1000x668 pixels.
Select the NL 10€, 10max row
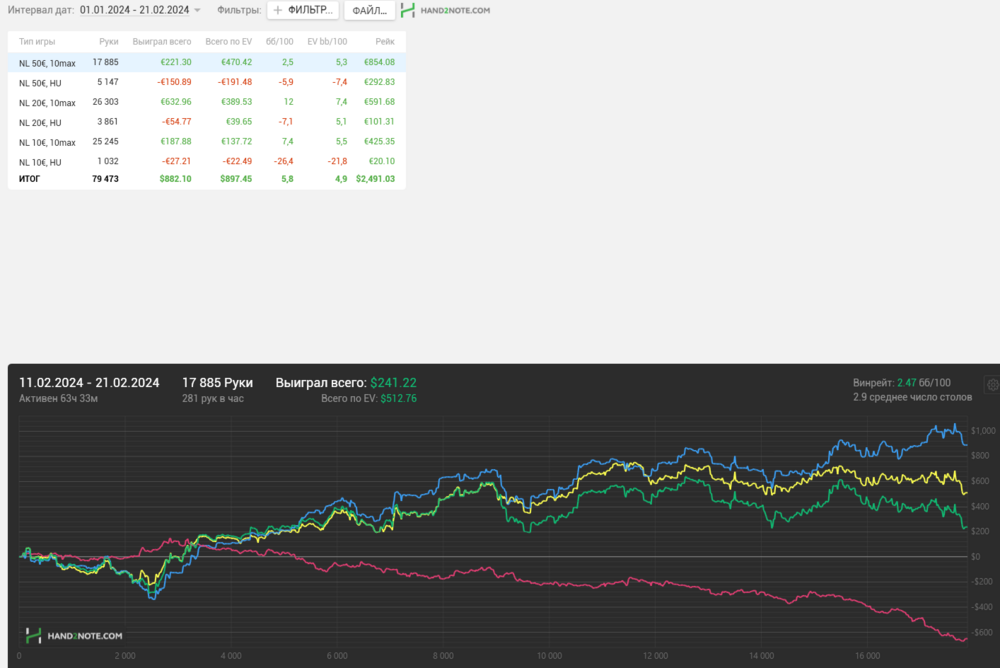click(x=207, y=142)
